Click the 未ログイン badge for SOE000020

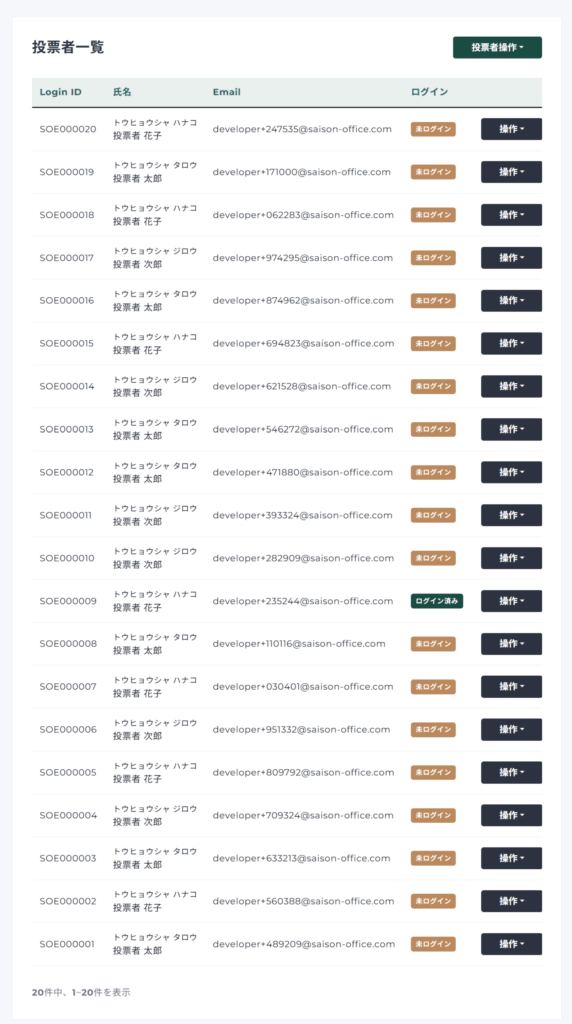(x=433, y=129)
